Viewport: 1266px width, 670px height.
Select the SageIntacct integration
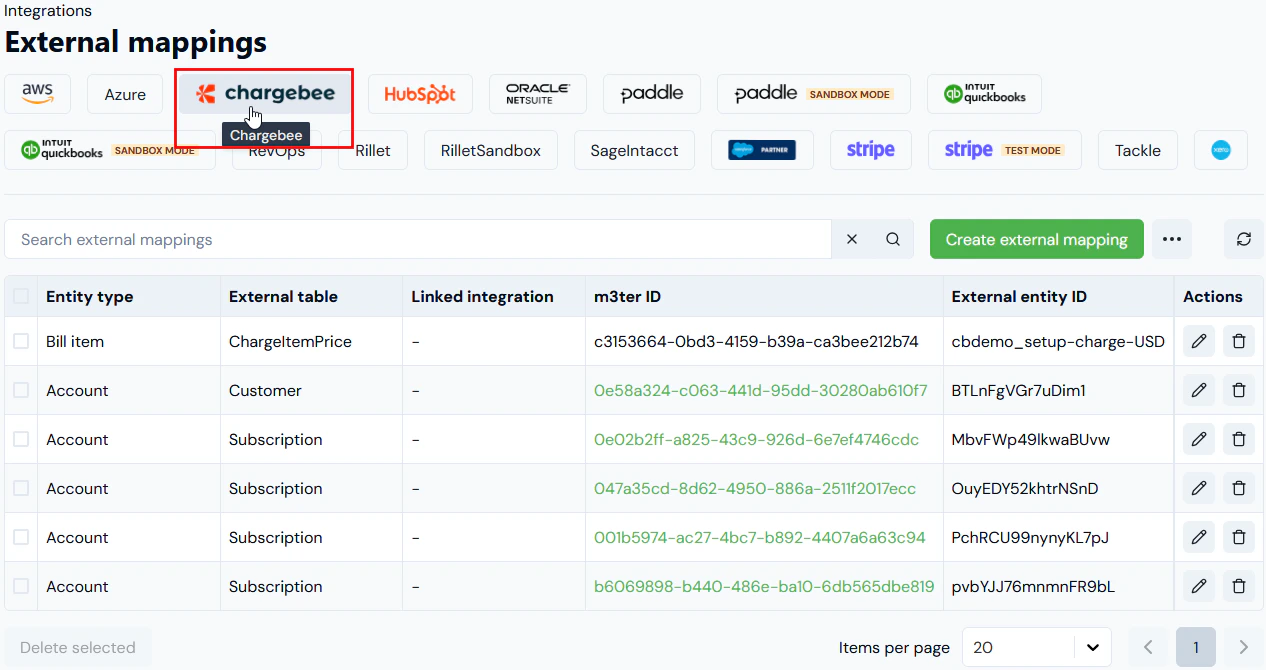coord(635,150)
